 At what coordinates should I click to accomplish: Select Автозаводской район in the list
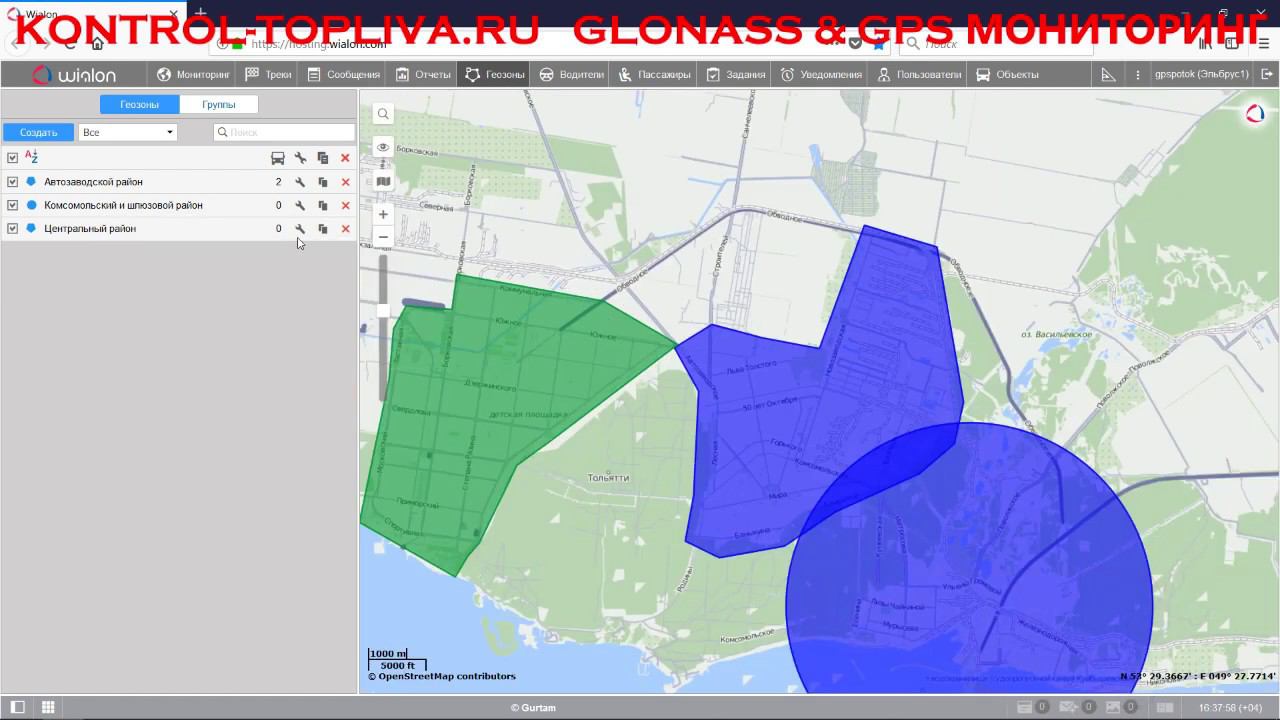tap(93, 182)
